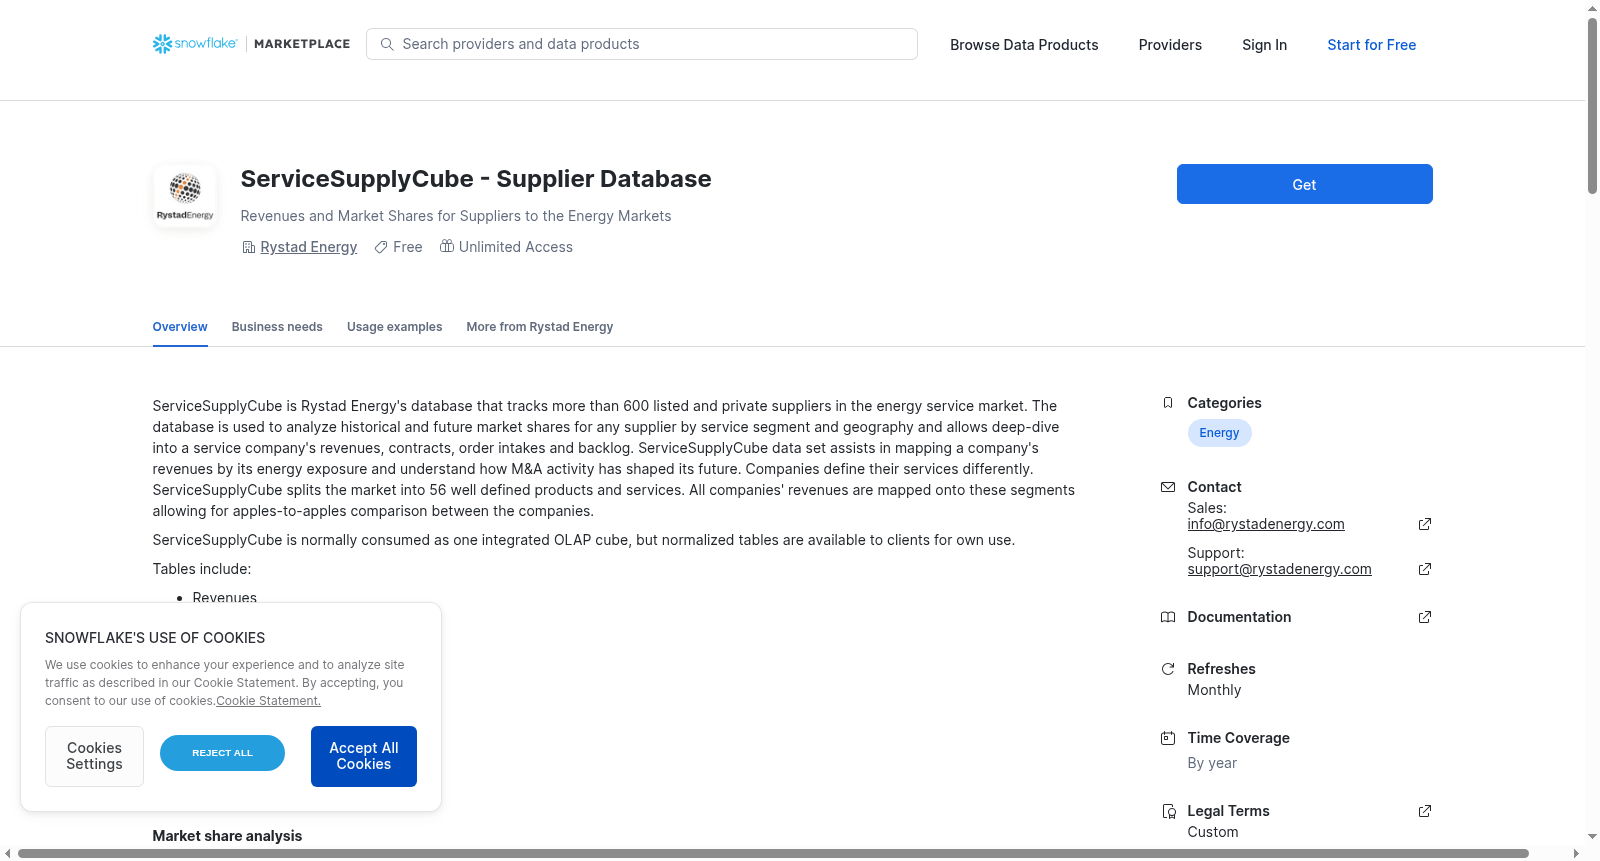Open the Documentation link

(1239, 617)
